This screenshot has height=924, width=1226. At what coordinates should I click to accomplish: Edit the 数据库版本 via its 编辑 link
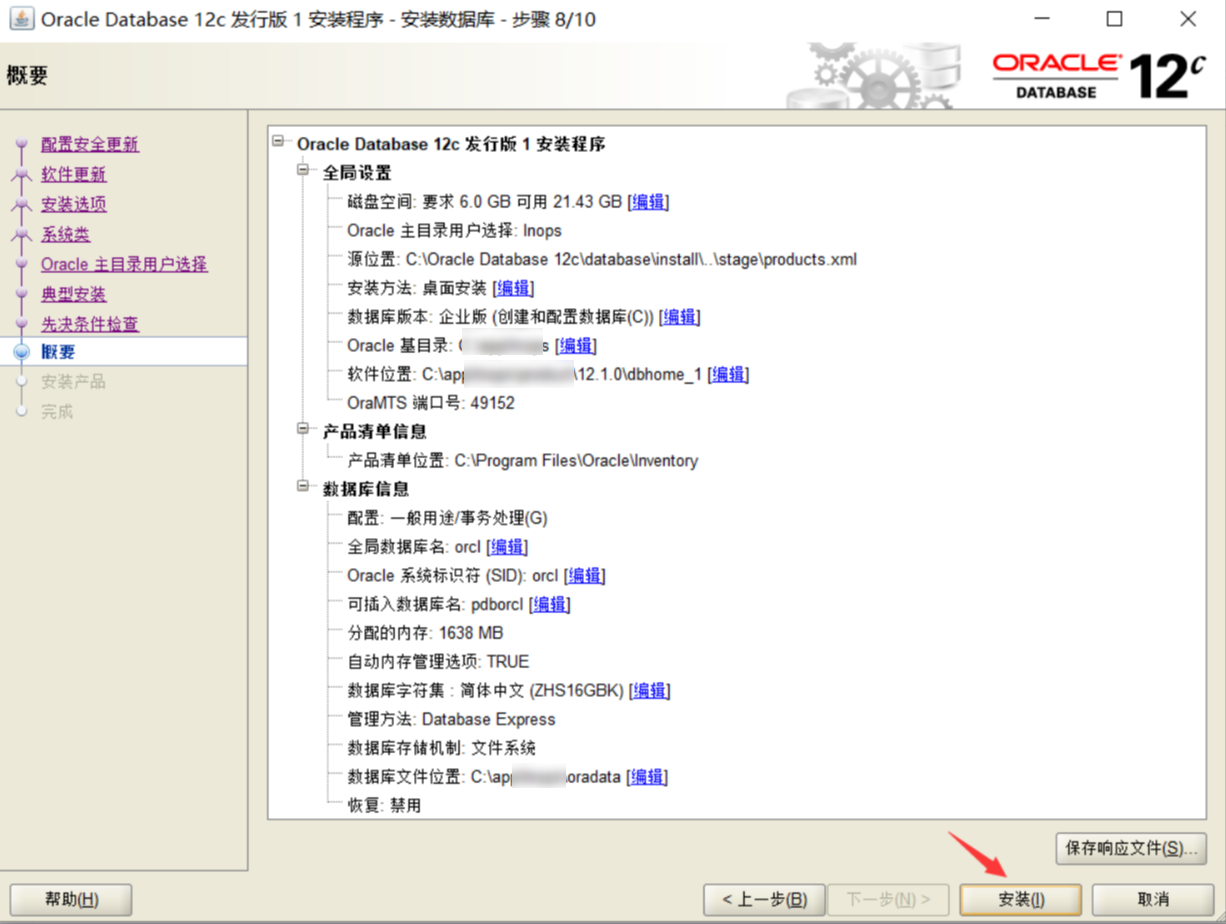pos(680,316)
